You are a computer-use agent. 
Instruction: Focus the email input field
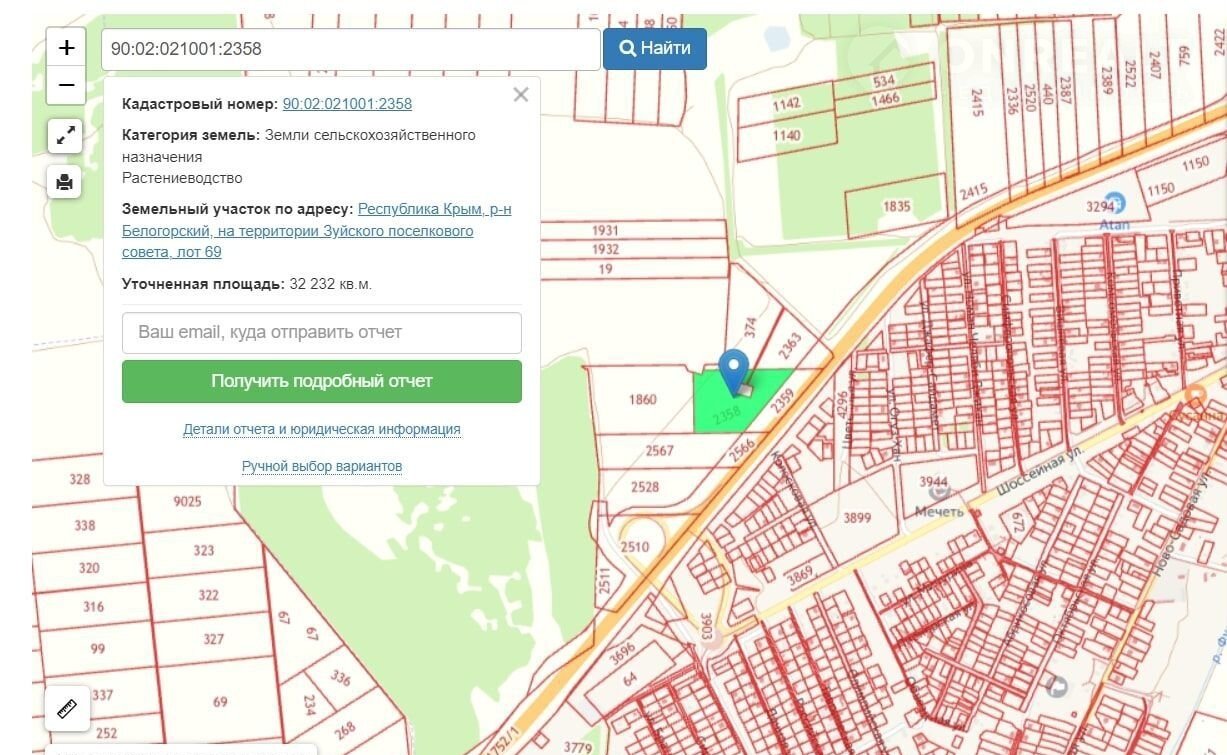[321, 333]
